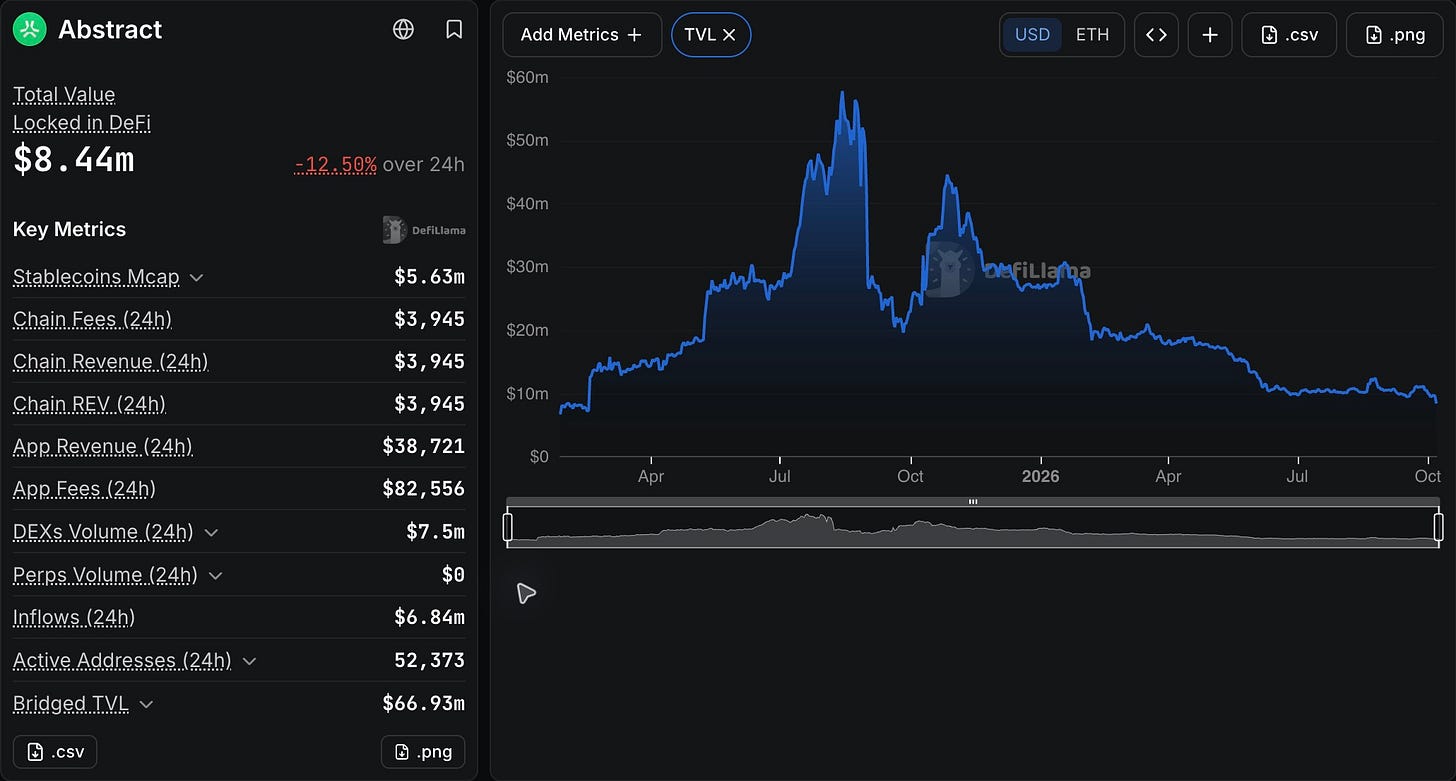Click the $8.44m TVL value
Image resolution: width=1456 pixels, height=781 pixels.
74,160
